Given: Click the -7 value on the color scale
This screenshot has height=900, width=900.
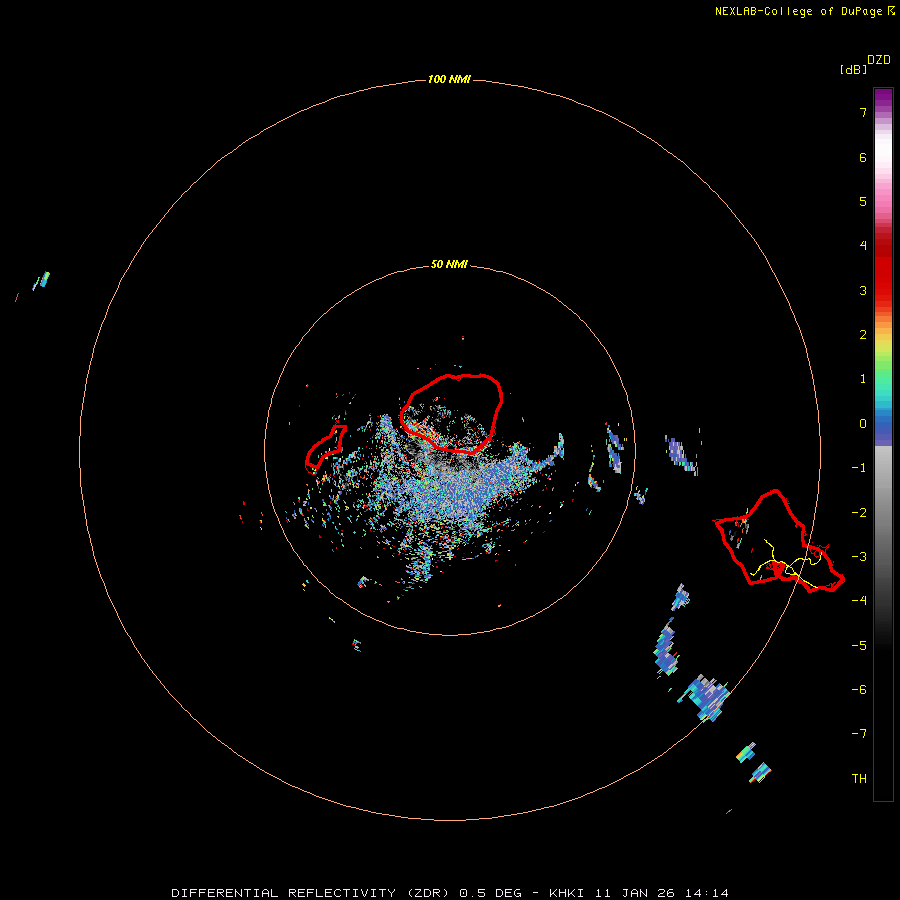Looking at the screenshot, I should [859, 734].
